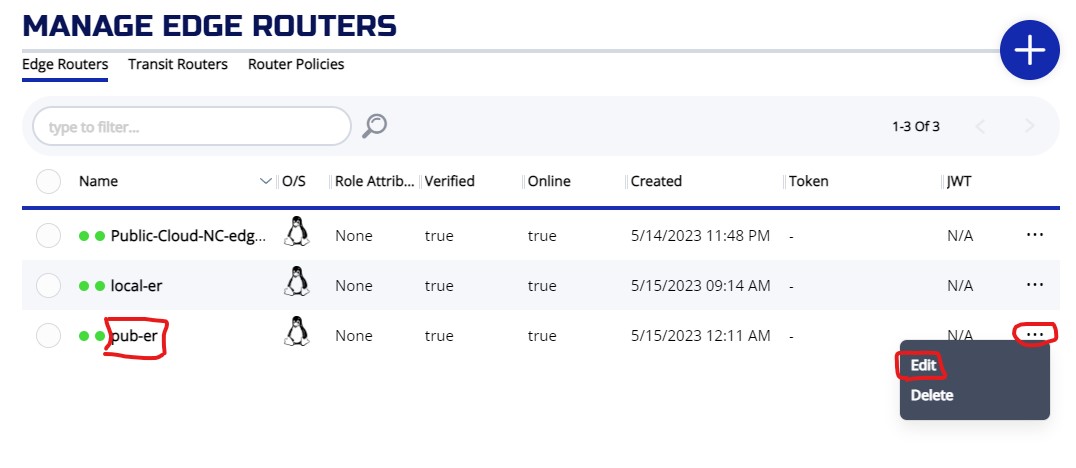
Task: Click the blue plus add router button
Action: tap(1030, 50)
